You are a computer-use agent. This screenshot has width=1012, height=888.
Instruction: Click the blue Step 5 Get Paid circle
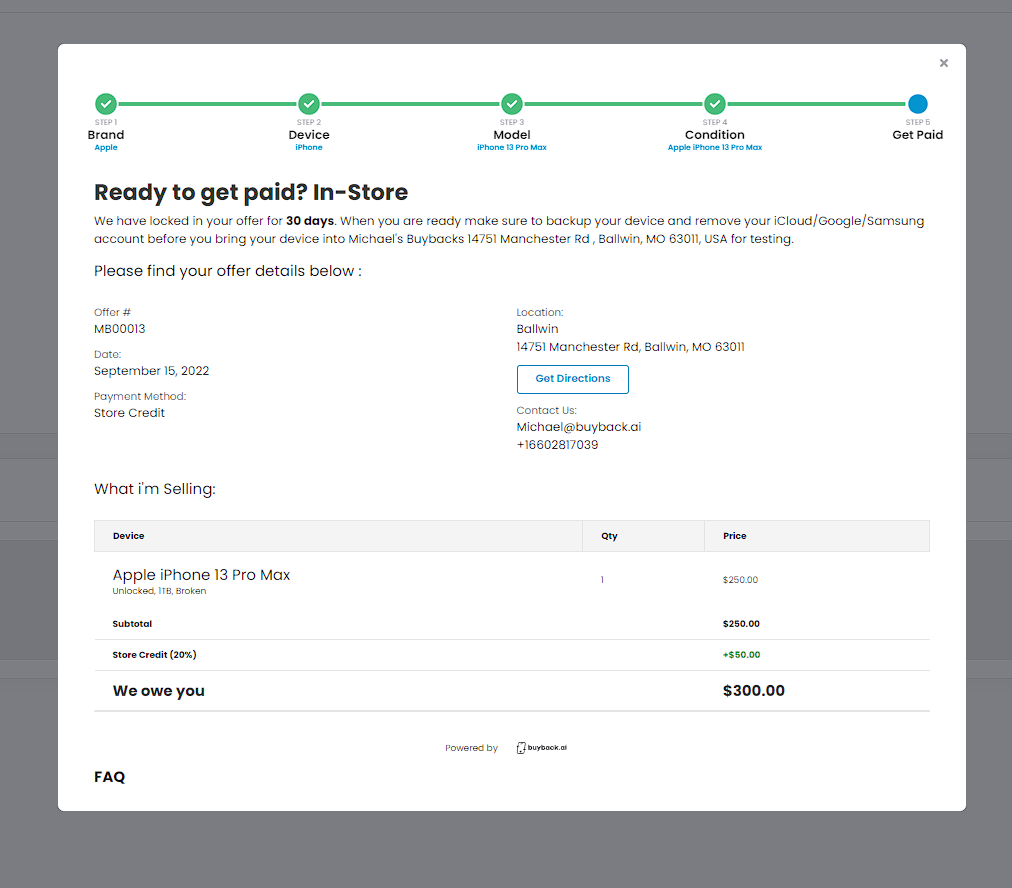(x=918, y=104)
